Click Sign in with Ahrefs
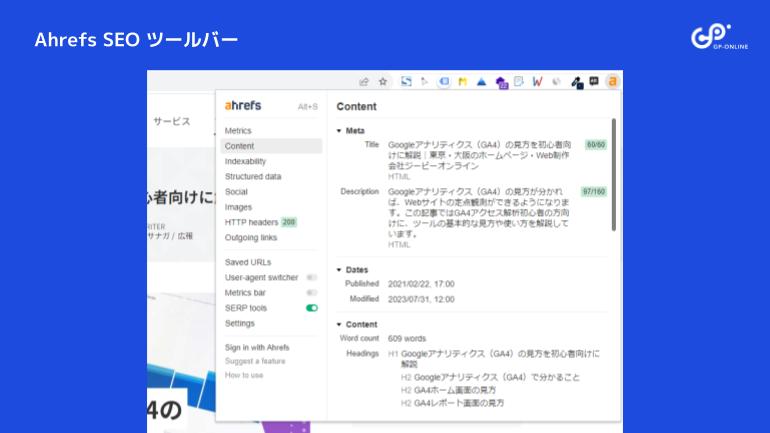770x433 pixels. point(257,347)
